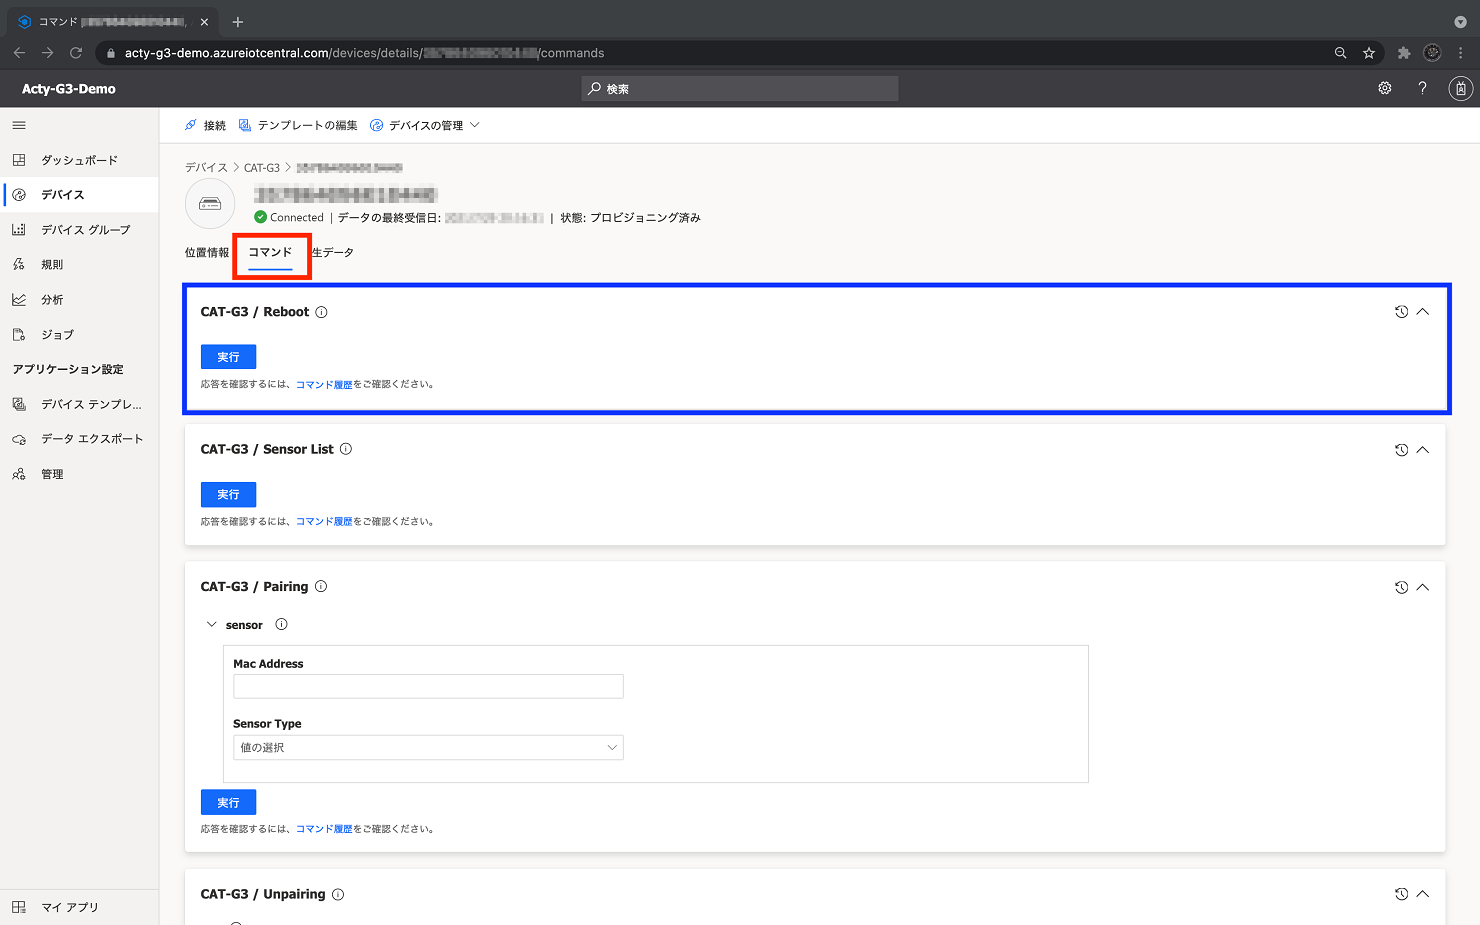Run the Reboot command with 実行

tap(228, 357)
